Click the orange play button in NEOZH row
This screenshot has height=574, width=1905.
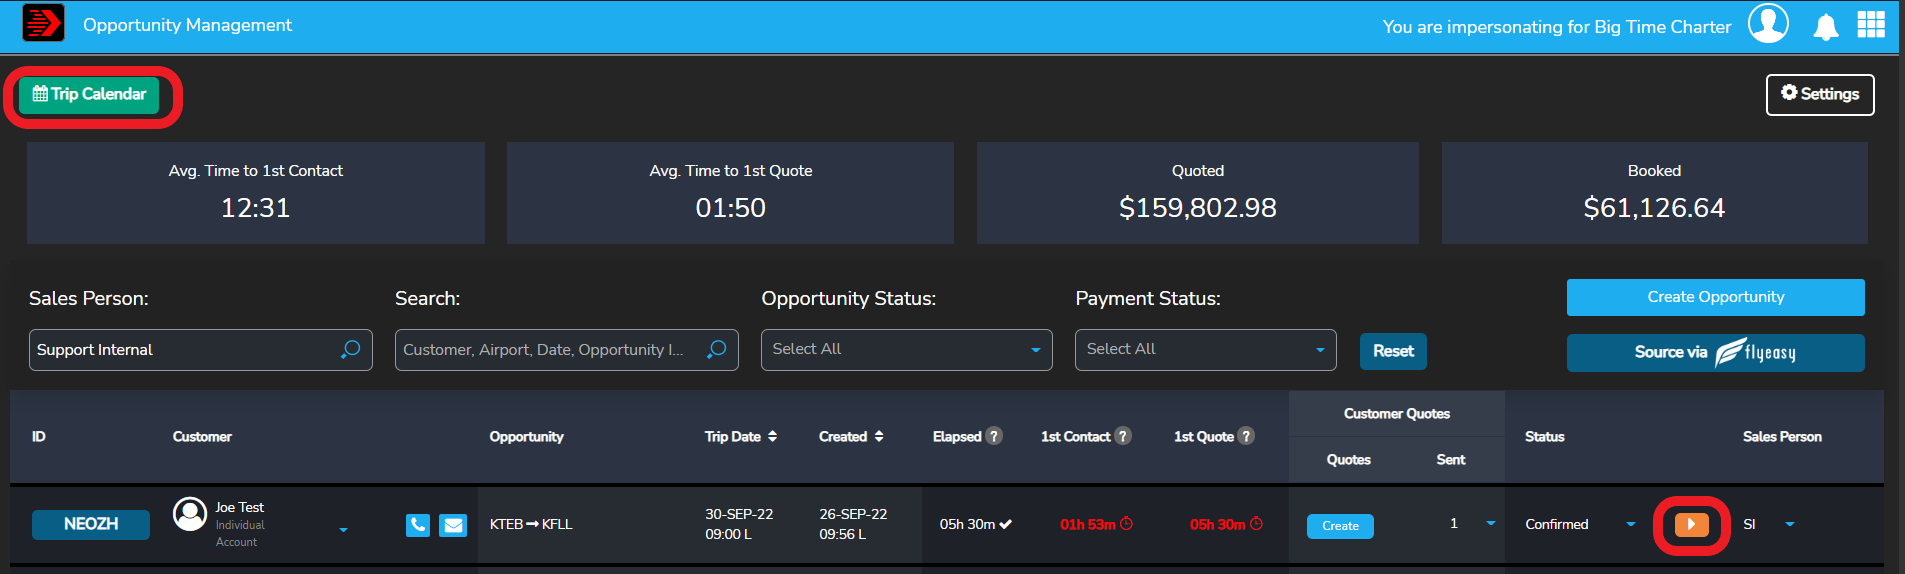tap(1691, 525)
